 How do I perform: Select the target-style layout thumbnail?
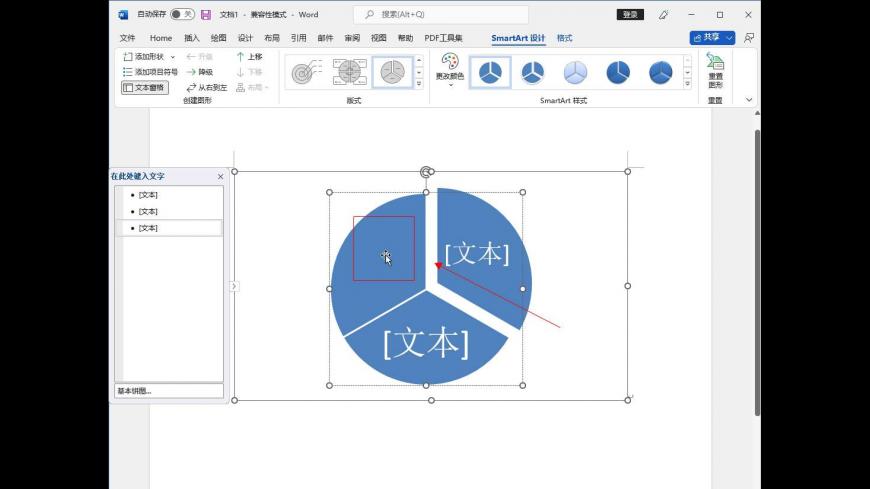pyautogui.click(x=305, y=72)
